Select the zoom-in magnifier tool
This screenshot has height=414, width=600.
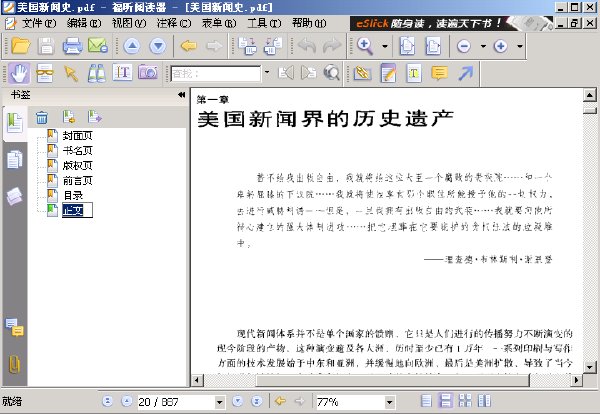click(365, 46)
